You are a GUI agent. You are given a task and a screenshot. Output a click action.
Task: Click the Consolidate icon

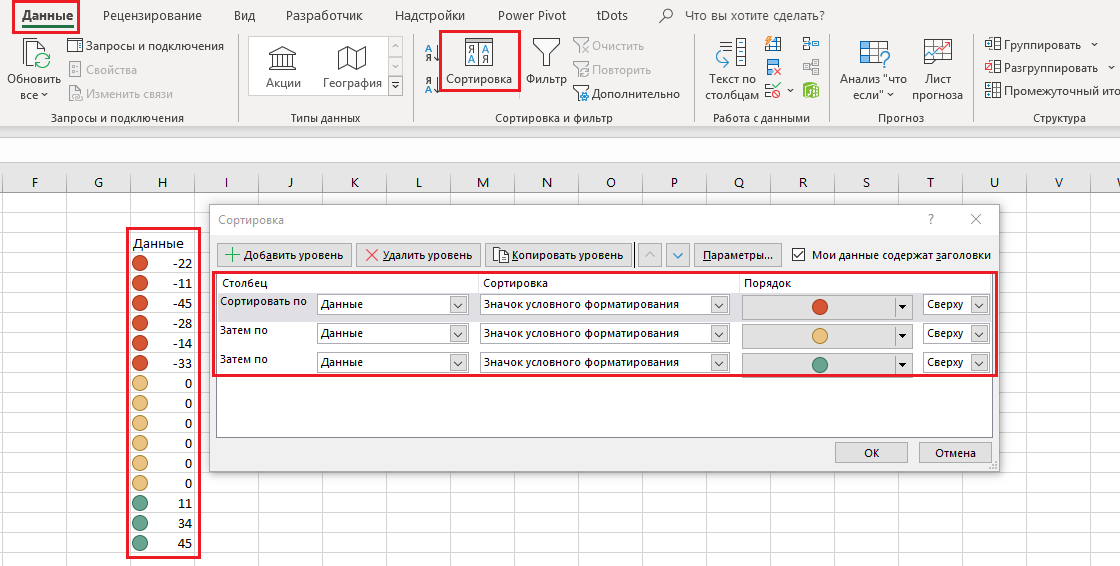tap(811, 44)
